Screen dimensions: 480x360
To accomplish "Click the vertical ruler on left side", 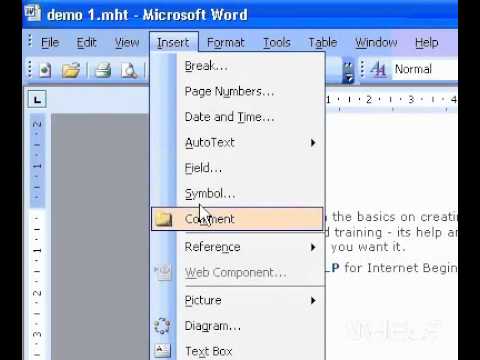I will [37, 237].
